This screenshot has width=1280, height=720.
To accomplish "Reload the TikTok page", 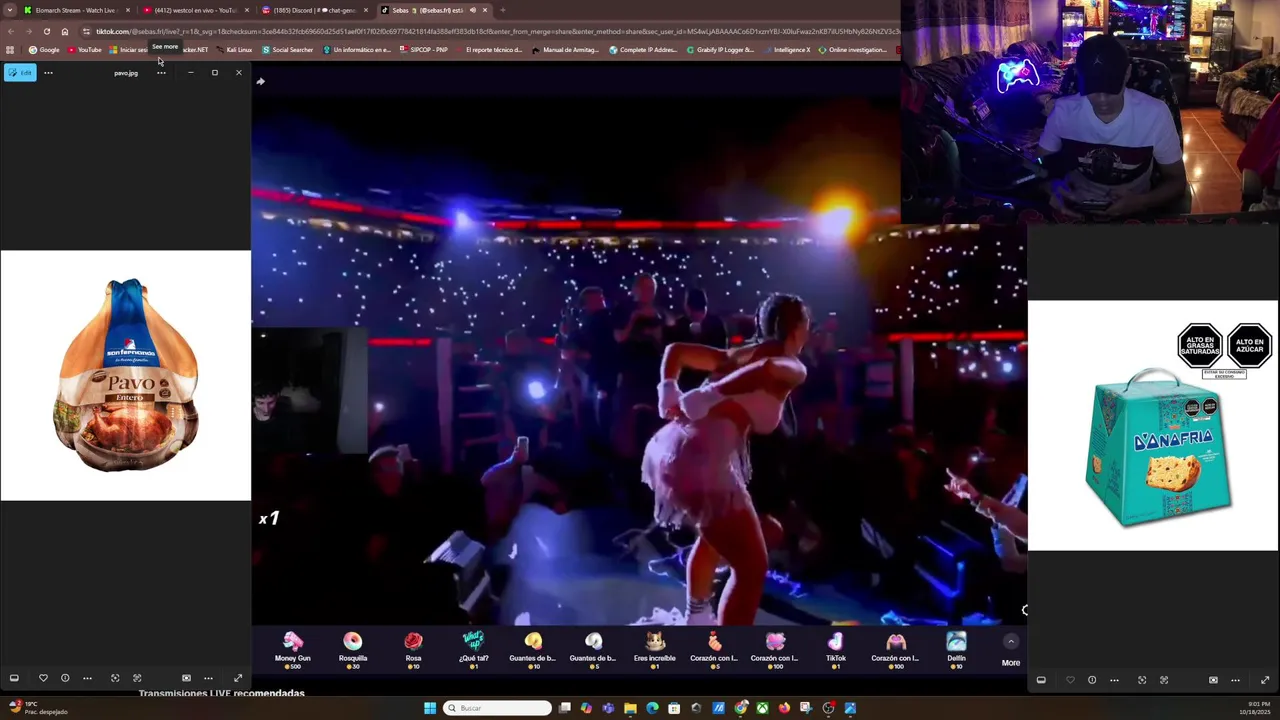I will click(x=46, y=31).
